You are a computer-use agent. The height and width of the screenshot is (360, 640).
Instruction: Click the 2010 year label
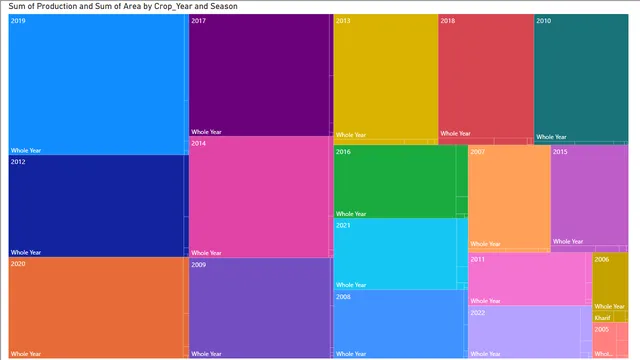click(544, 21)
